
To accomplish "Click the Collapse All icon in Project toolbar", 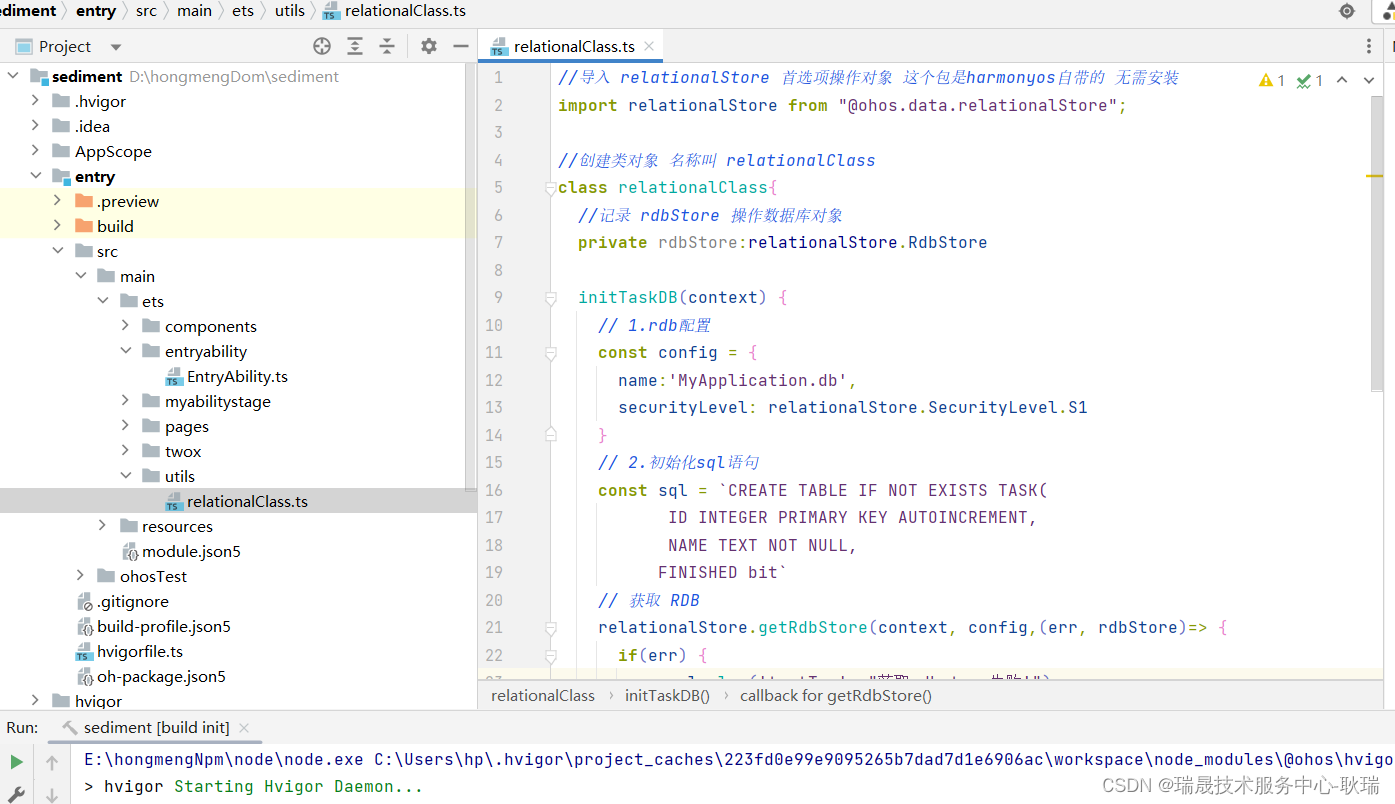I will 387,46.
